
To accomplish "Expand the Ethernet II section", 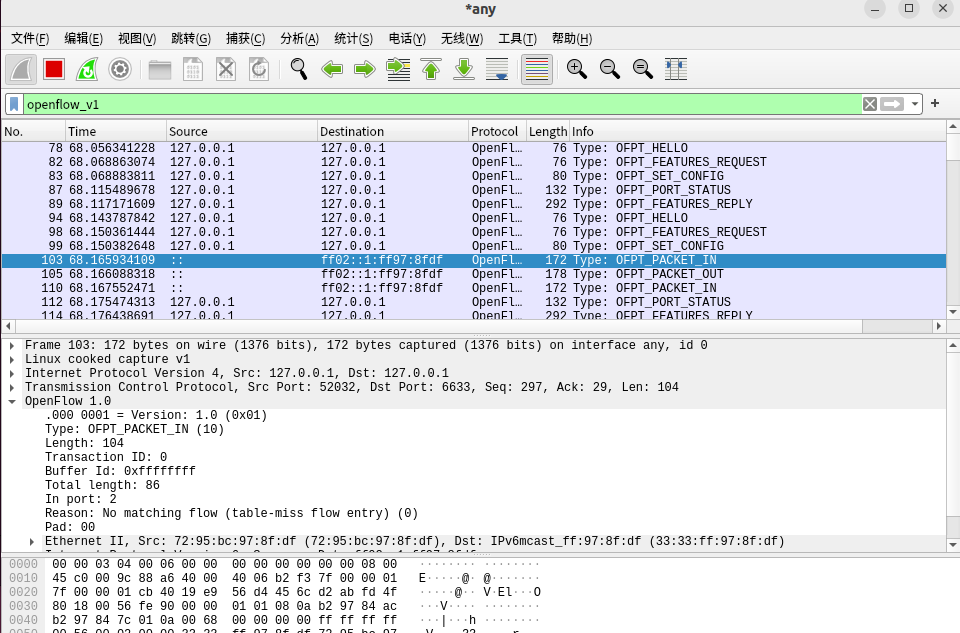I will pos(32,542).
